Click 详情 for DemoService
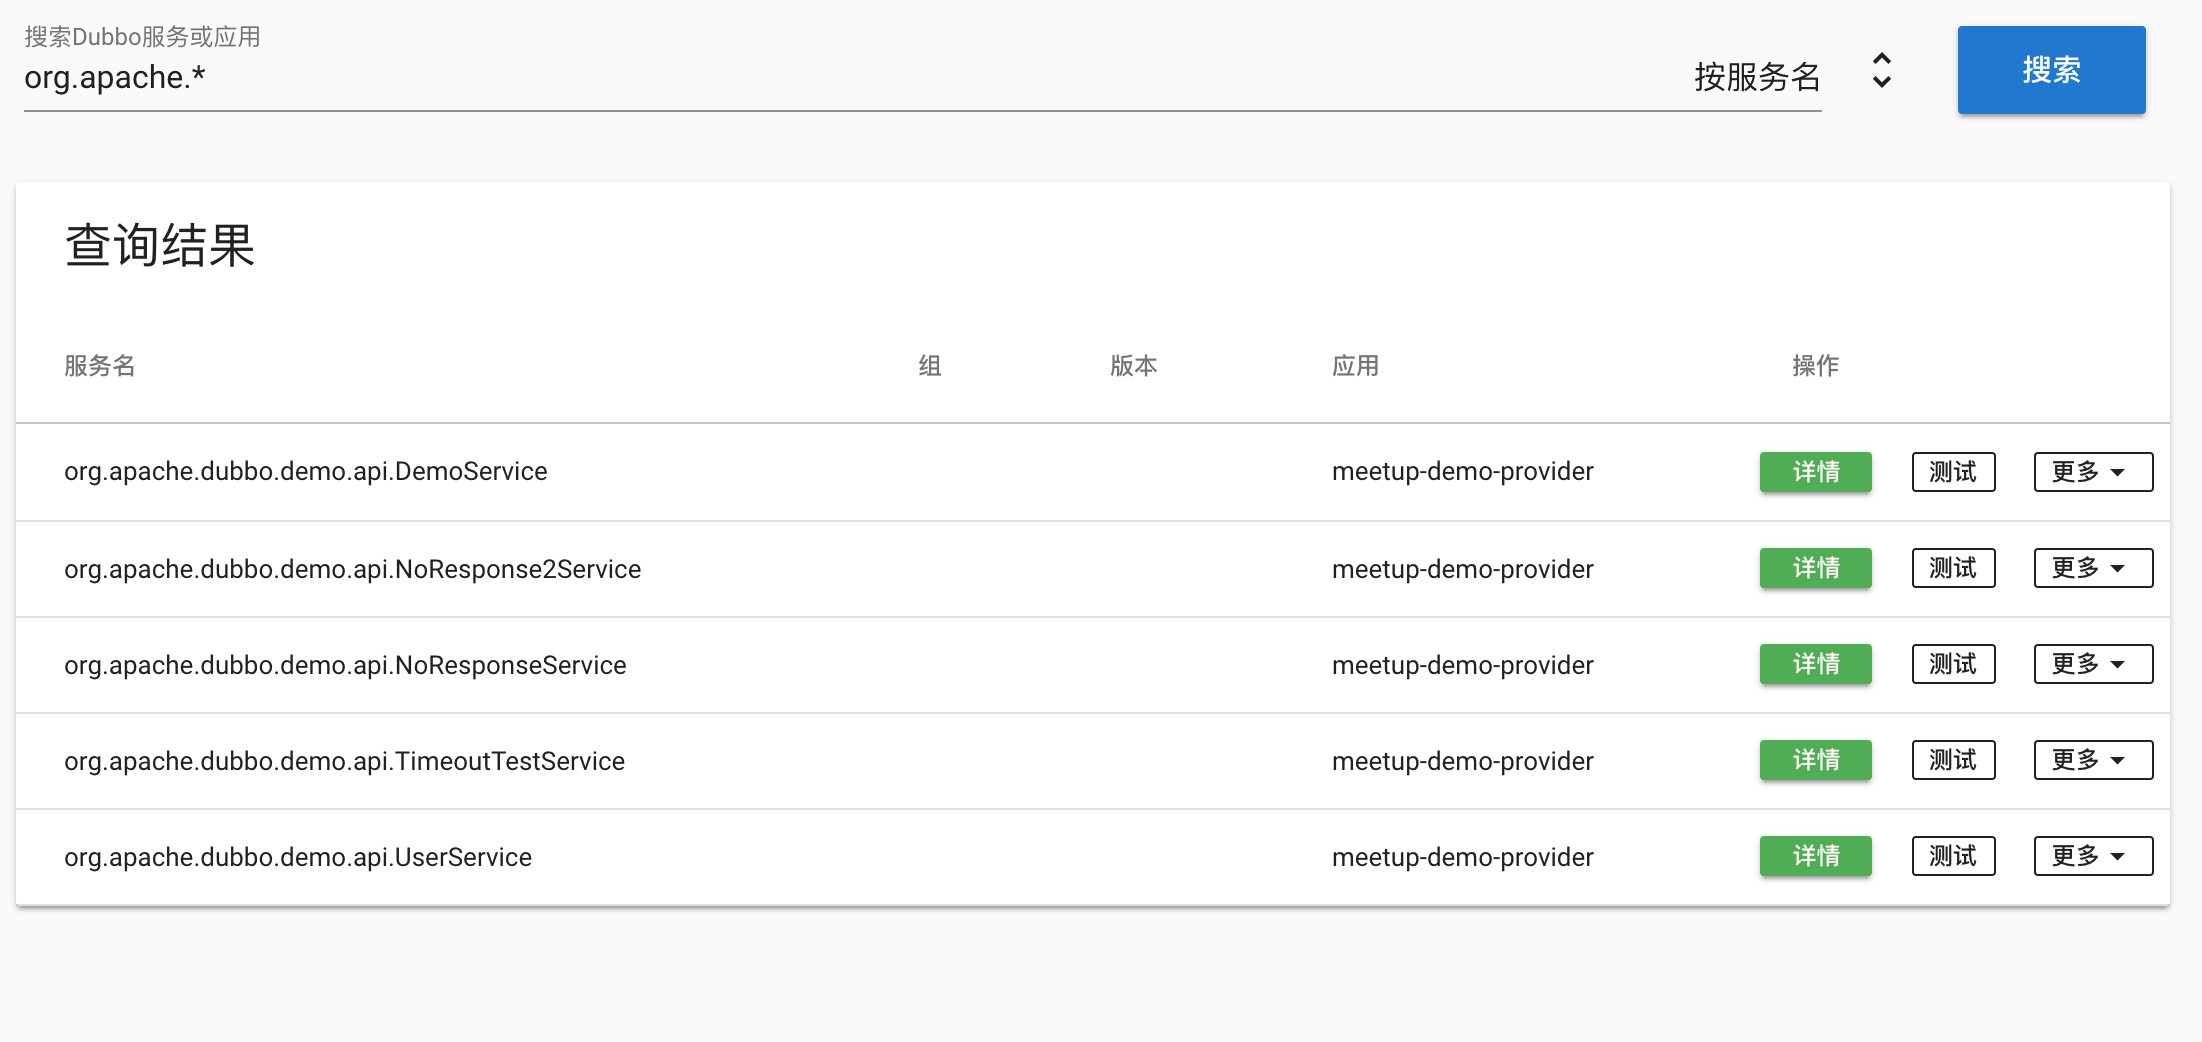Screen dimensions: 2202x1042 (x=1815, y=471)
